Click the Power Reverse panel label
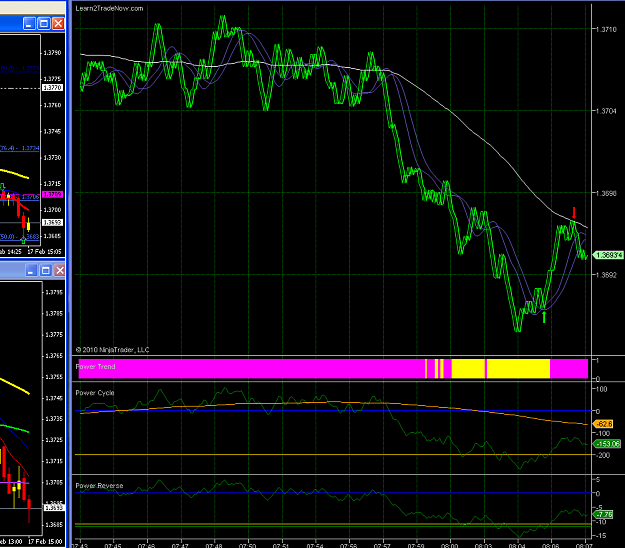 tap(99, 486)
